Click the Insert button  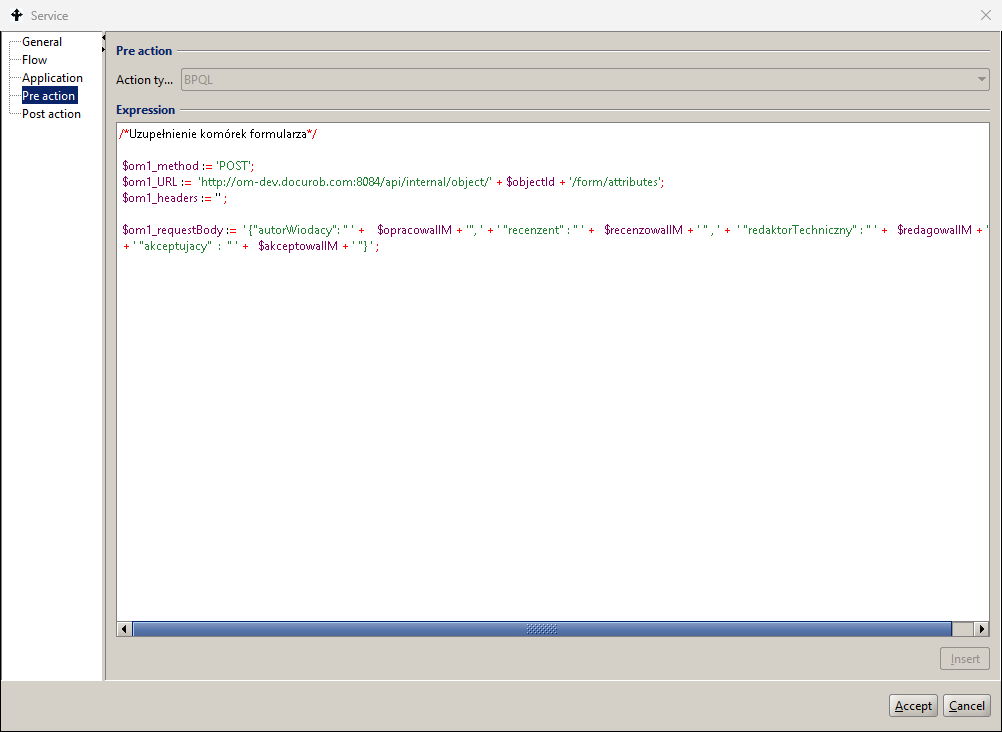point(964,659)
